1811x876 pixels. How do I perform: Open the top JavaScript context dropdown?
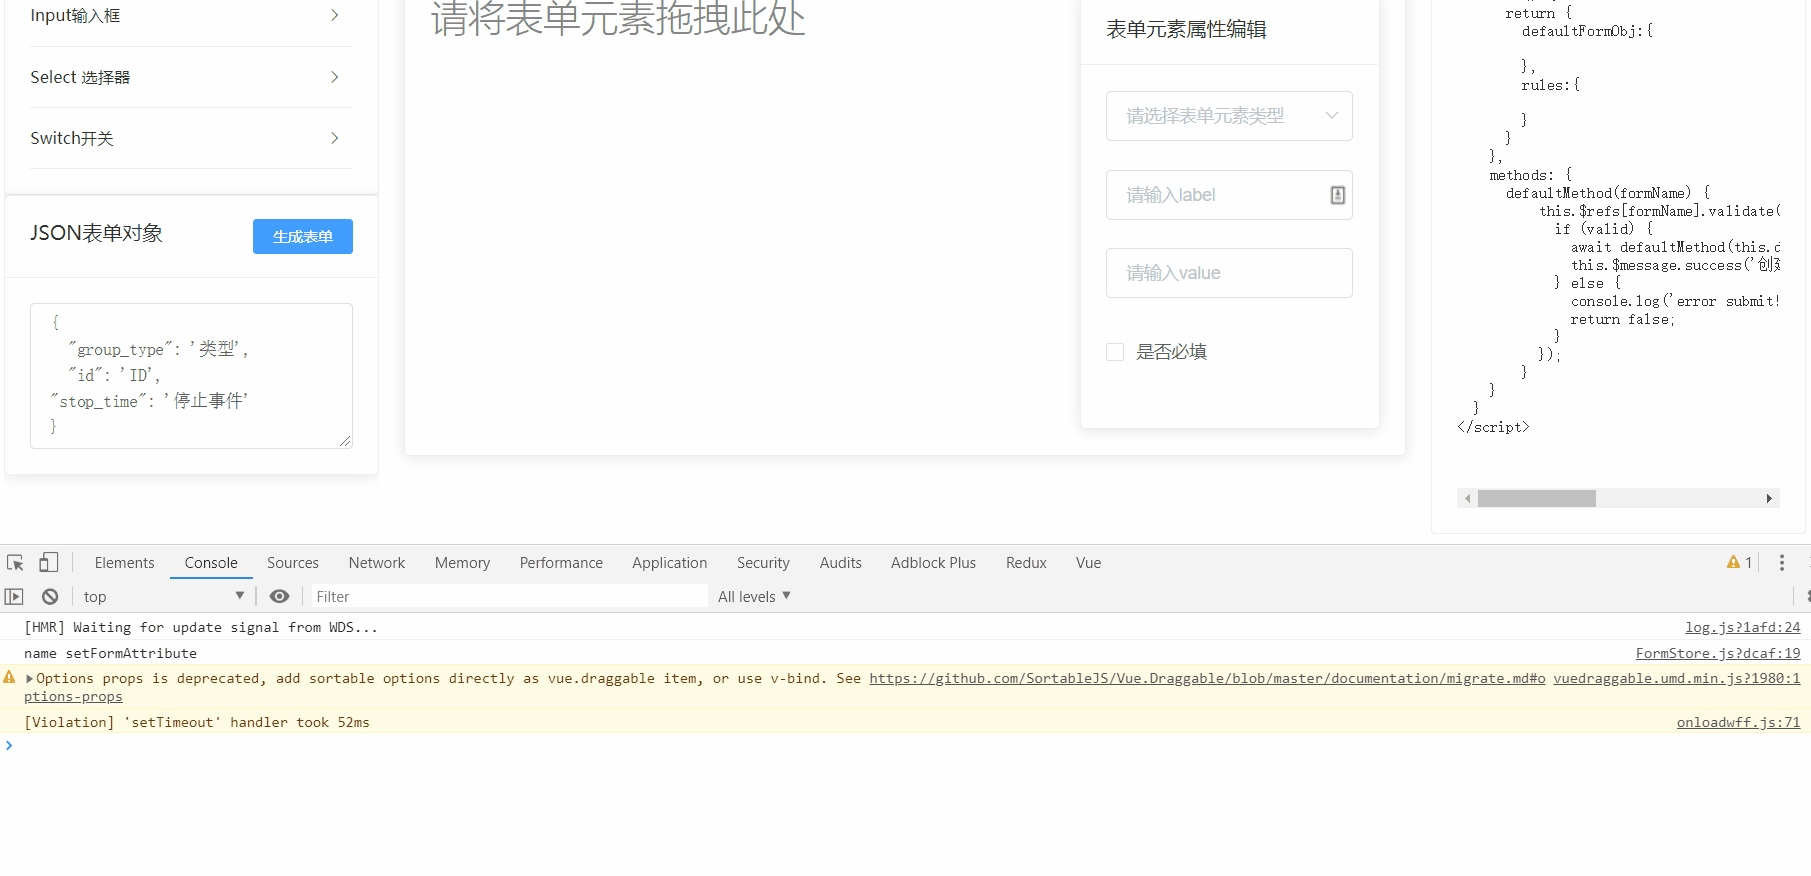tap(163, 597)
